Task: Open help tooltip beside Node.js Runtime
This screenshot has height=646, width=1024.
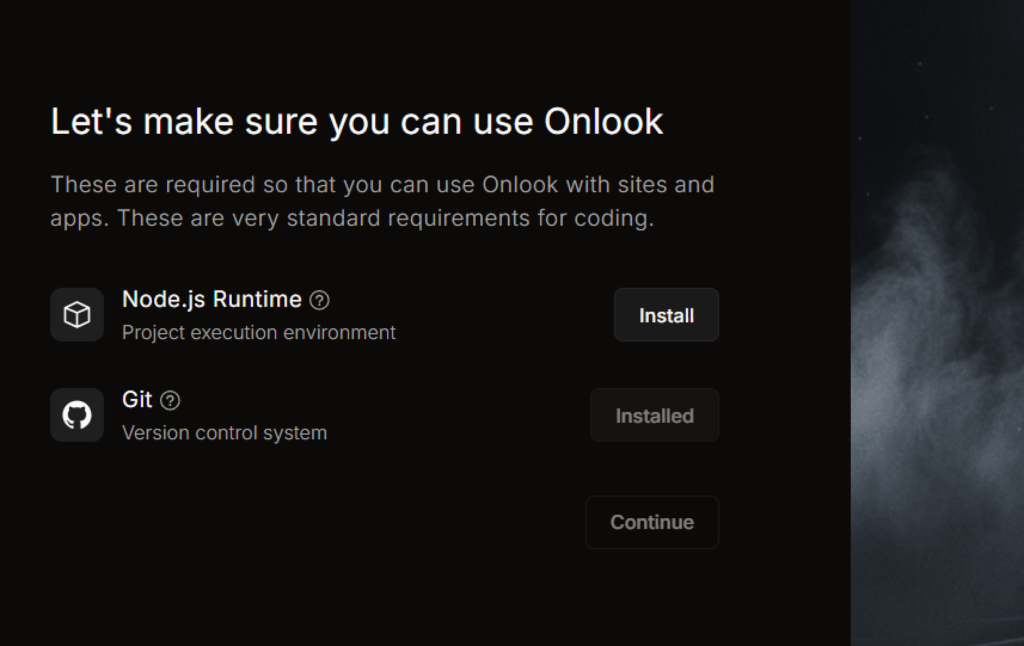Action: (x=319, y=300)
